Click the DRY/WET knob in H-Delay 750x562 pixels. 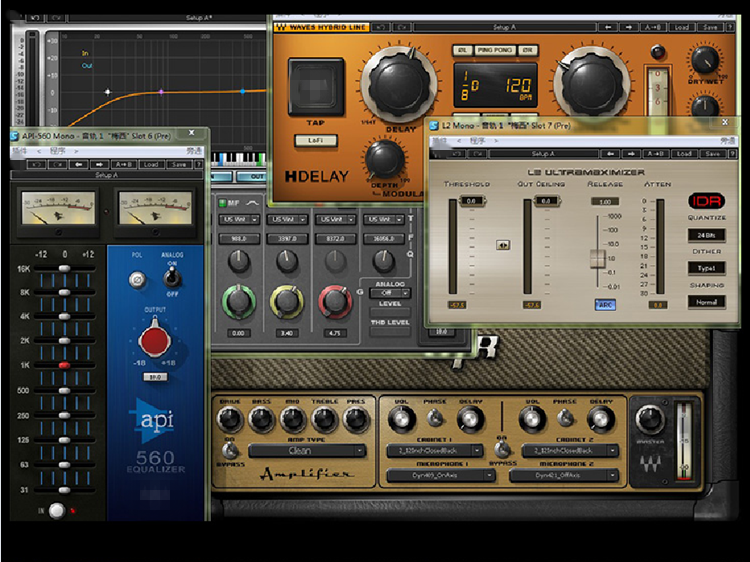click(x=705, y=60)
